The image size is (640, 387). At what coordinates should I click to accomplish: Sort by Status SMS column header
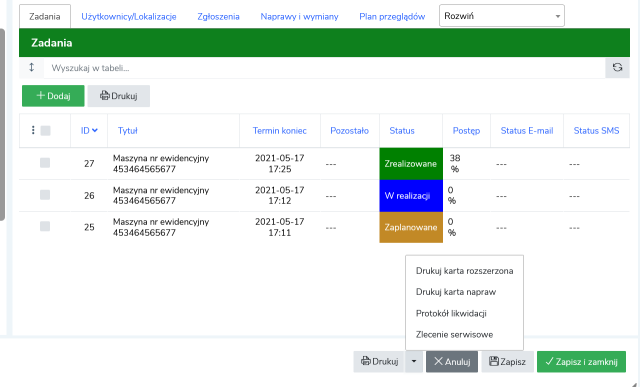tap(596, 131)
